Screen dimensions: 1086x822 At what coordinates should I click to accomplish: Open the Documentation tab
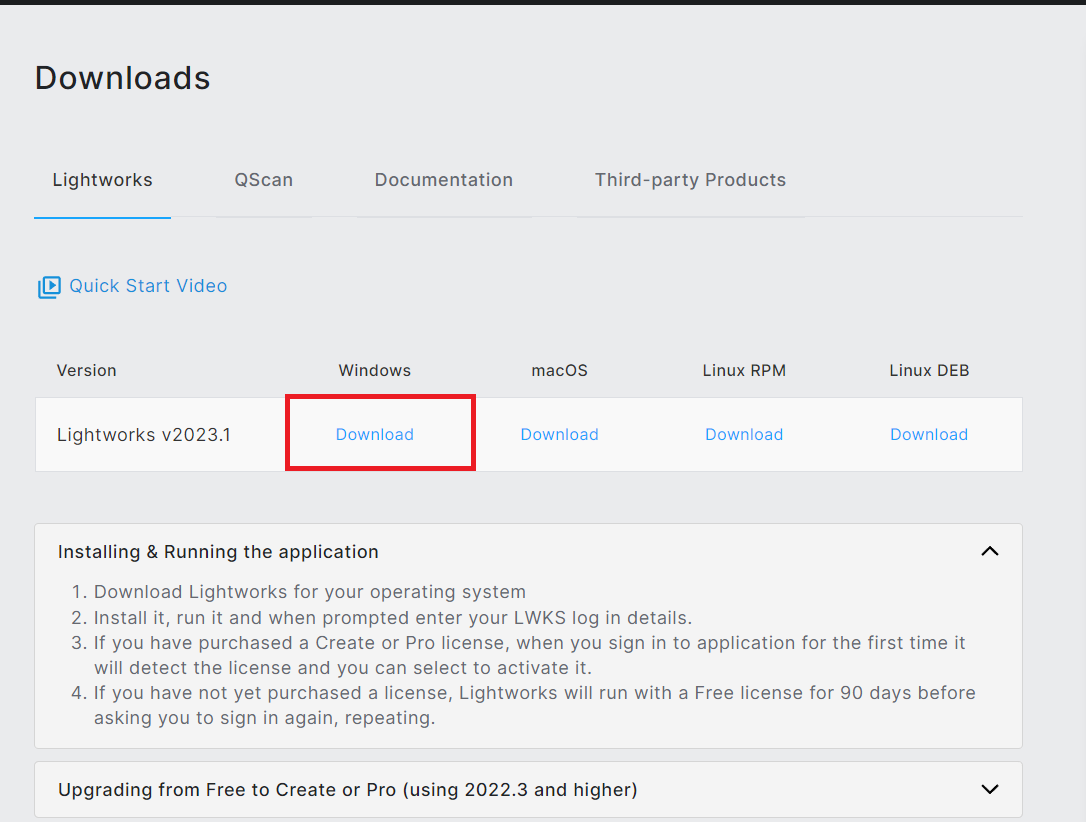coord(443,180)
